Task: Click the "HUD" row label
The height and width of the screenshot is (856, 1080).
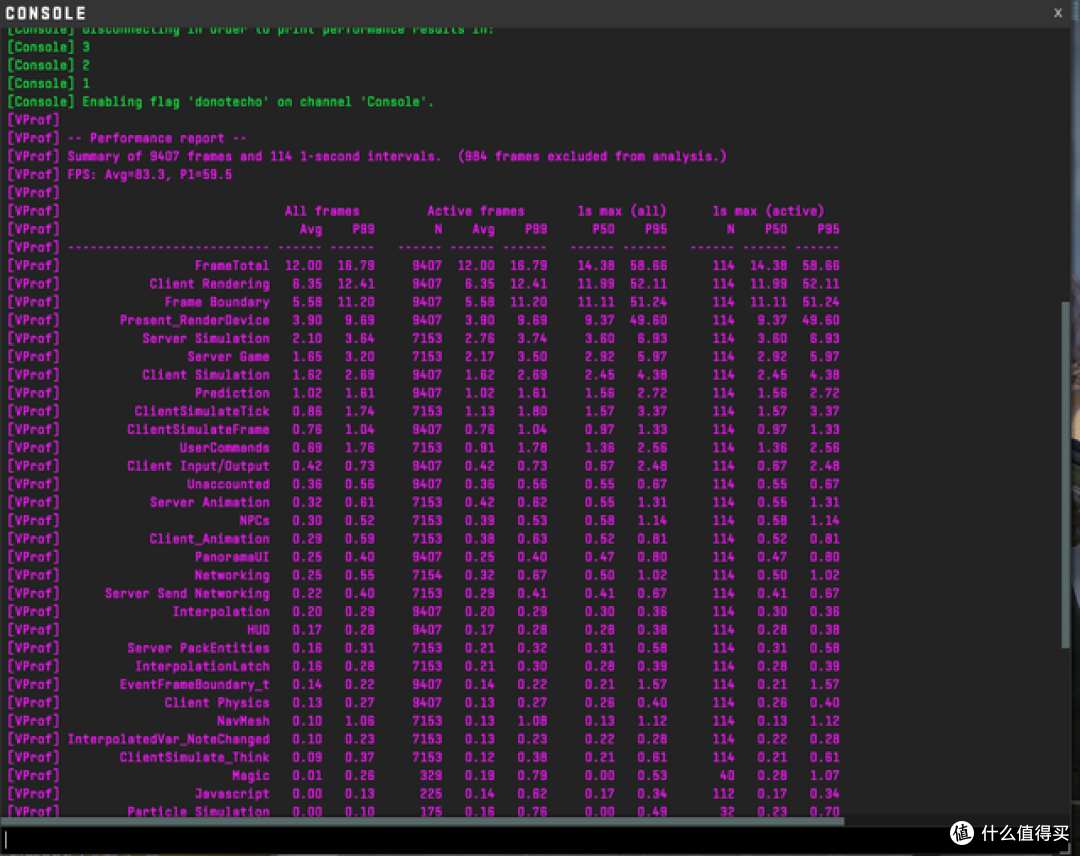Action: pyautogui.click(x=258, y=630)
